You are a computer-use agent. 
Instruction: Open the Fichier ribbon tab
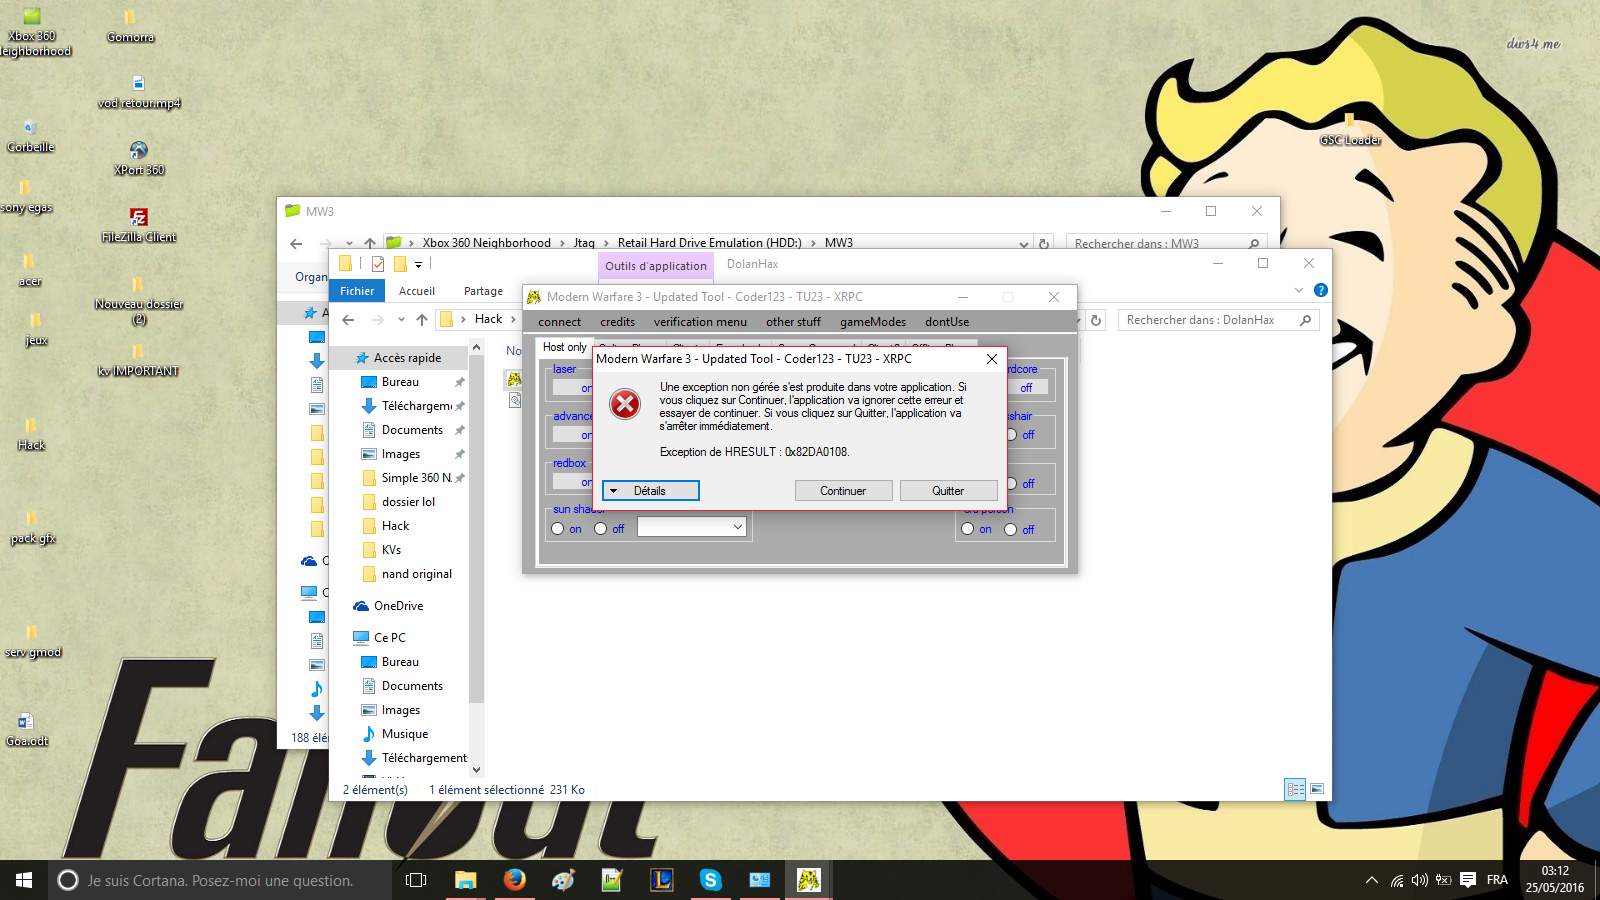click(x=357, y=291)
